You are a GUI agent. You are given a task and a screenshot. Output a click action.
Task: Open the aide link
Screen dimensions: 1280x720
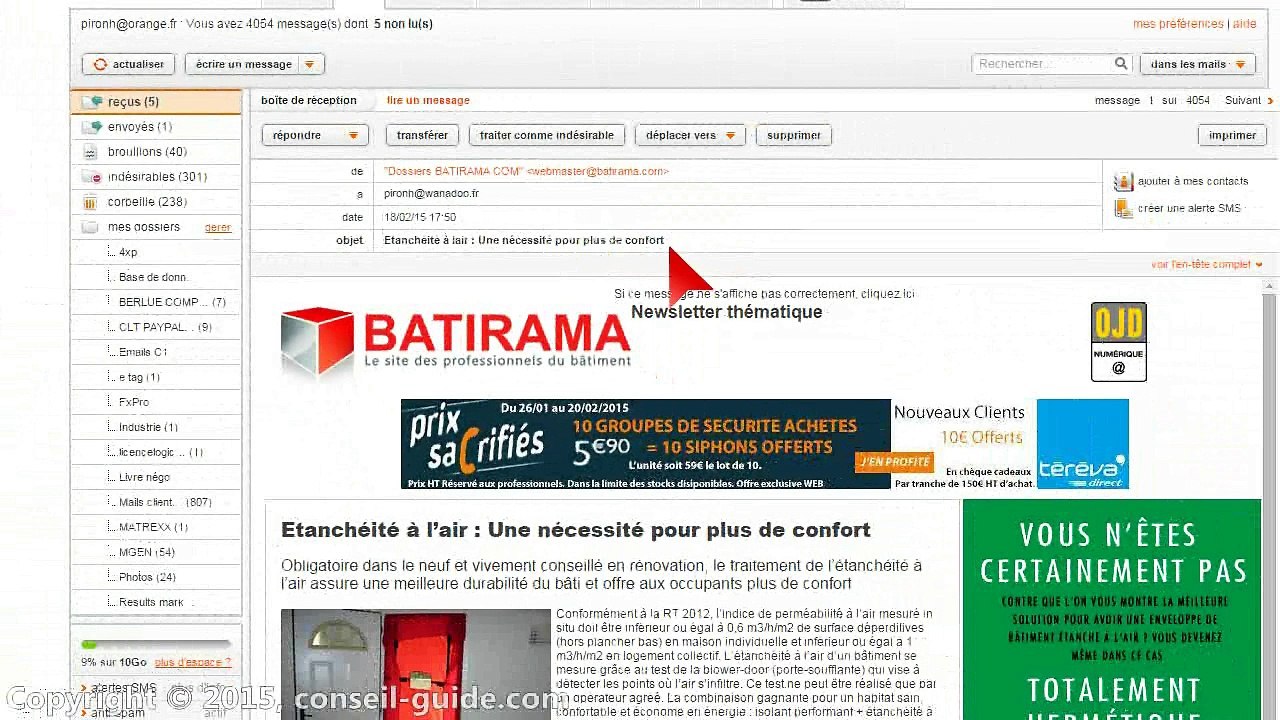tap(1245, 24)
